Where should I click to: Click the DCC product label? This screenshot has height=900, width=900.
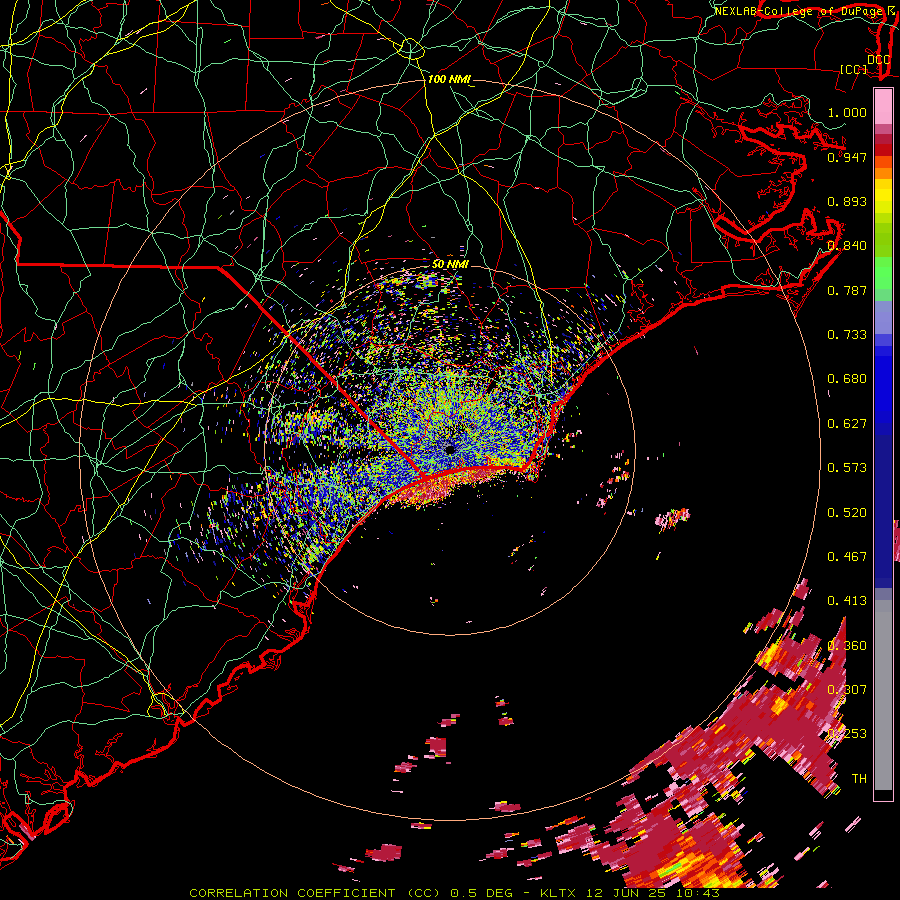(x=879, y=59)
